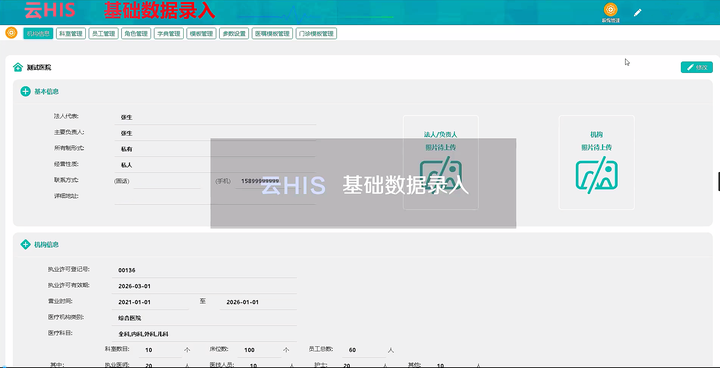Click the green 修改 edit button

point(697,68)
